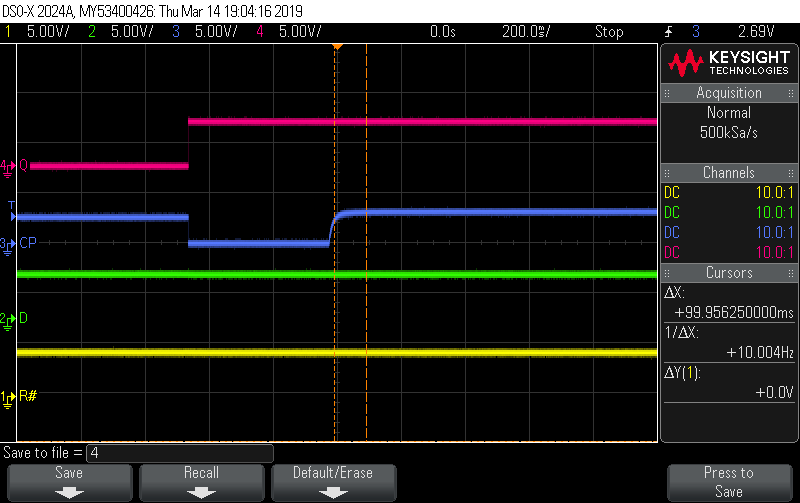Click the Recall softkey button
Viewport: 800px width, 503px height.
click(202, 483)
